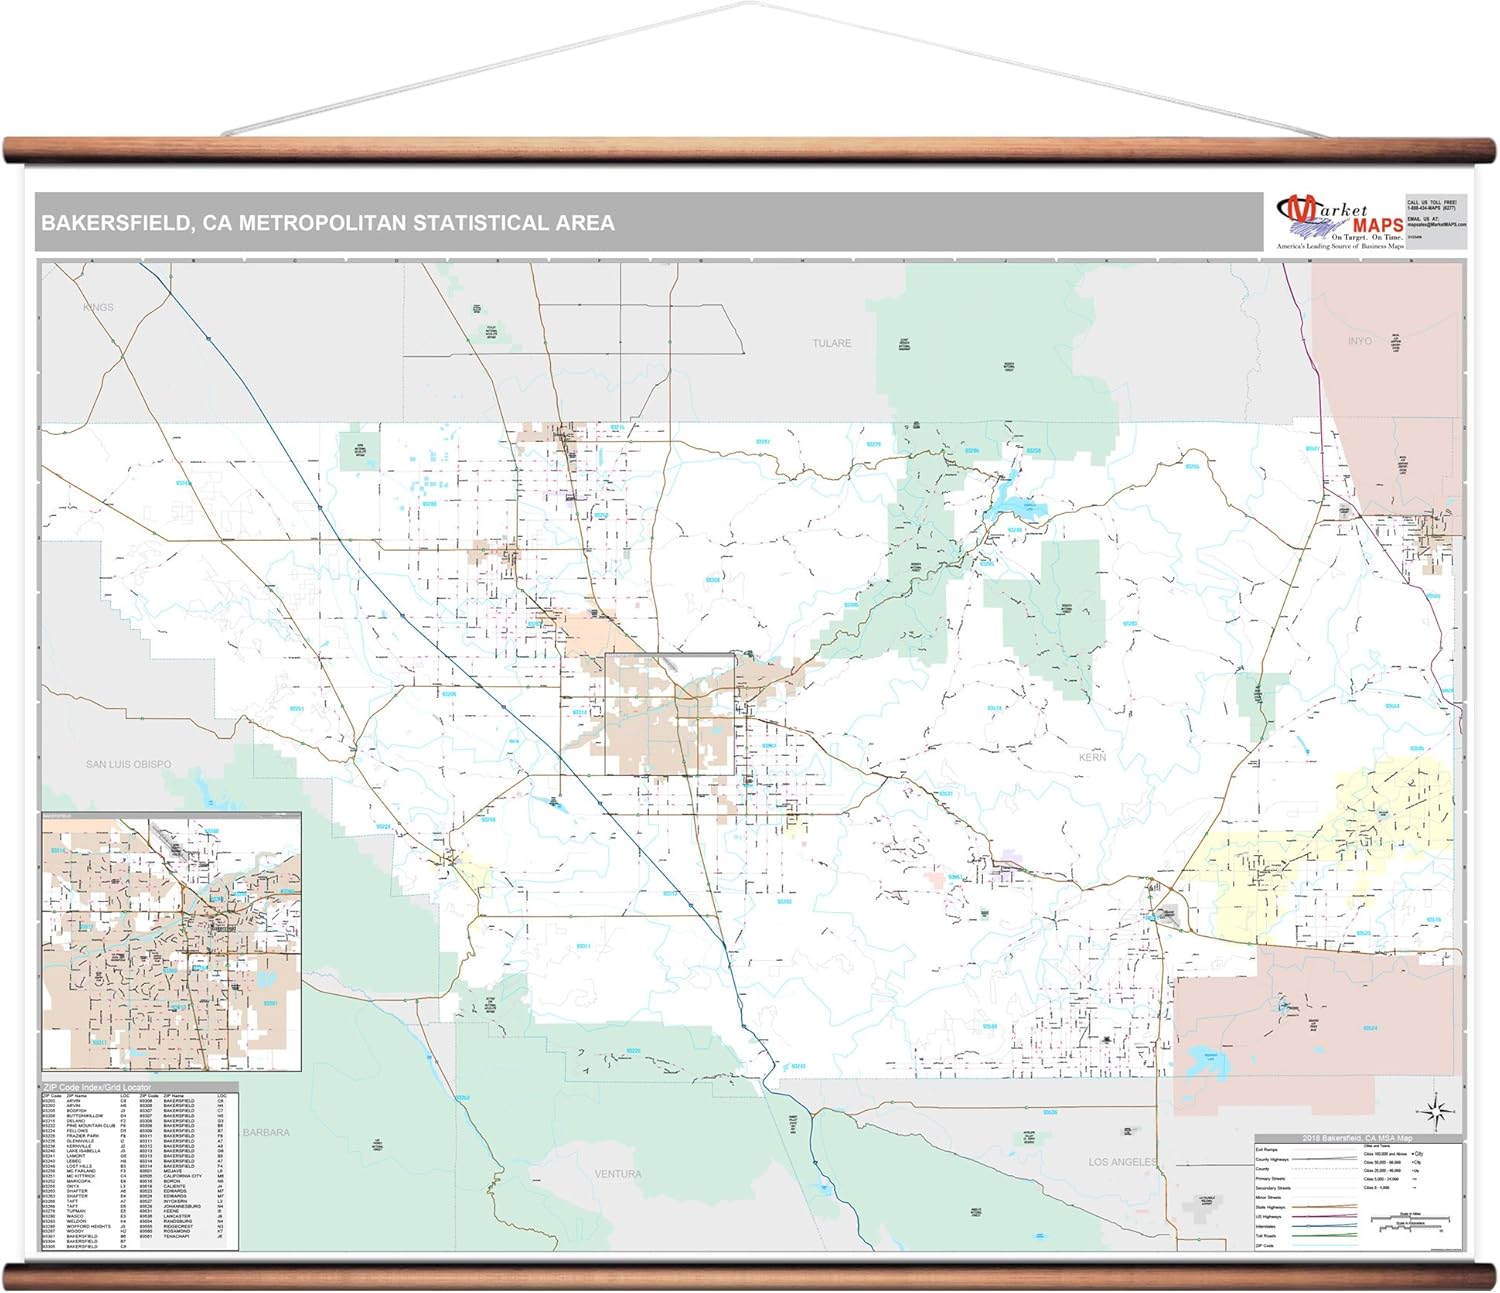Click the LOS ANGELES county label
1500x1293 pixels.
[1122, 1162]
